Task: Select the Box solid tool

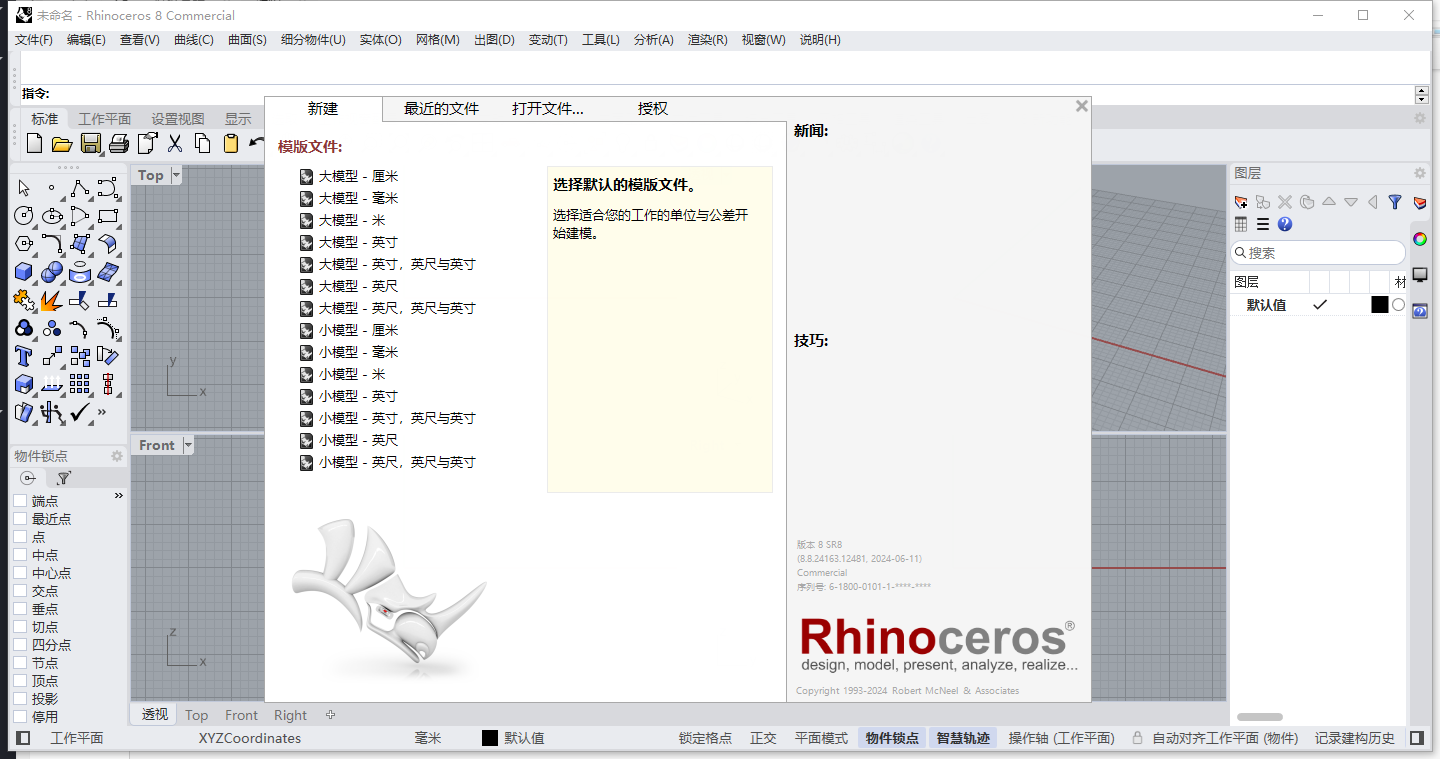Action: (24, 271)
